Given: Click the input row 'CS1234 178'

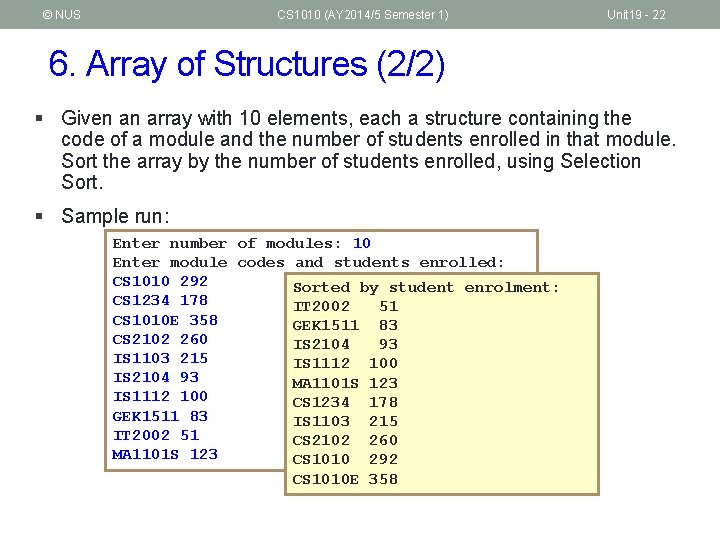Looking at the screenshot, I should click(160, 300).
